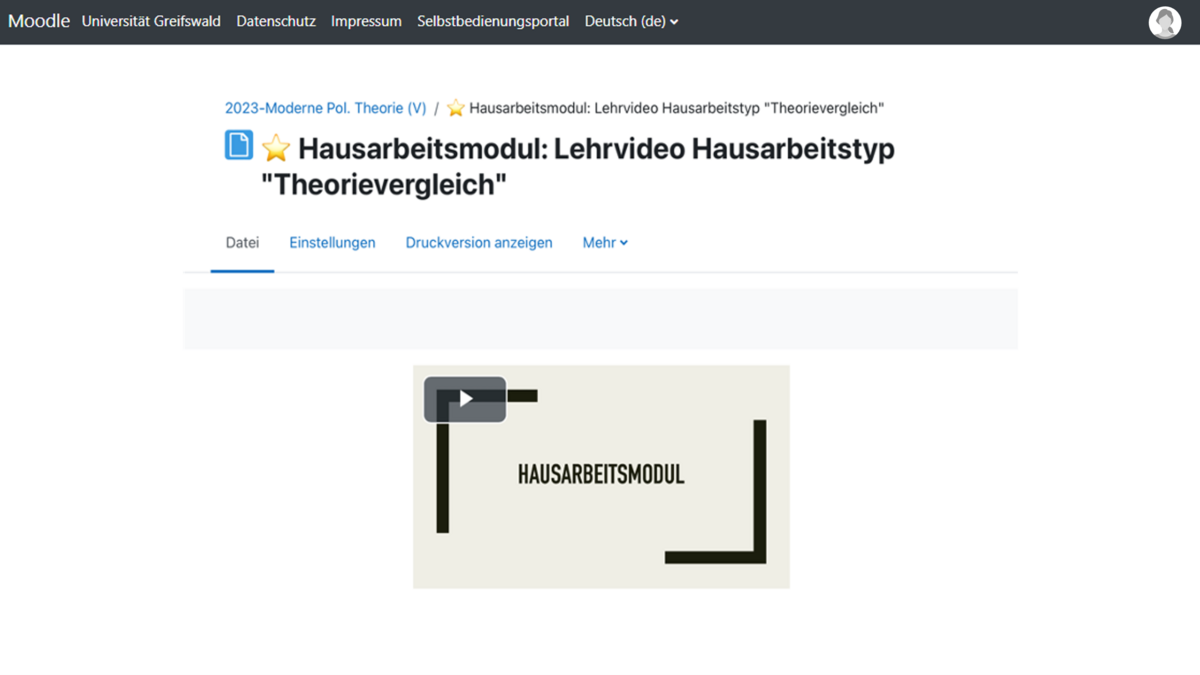Visit the Impressum link
The height and width of the screenshot is (675, 1200).
coord(366,21)
